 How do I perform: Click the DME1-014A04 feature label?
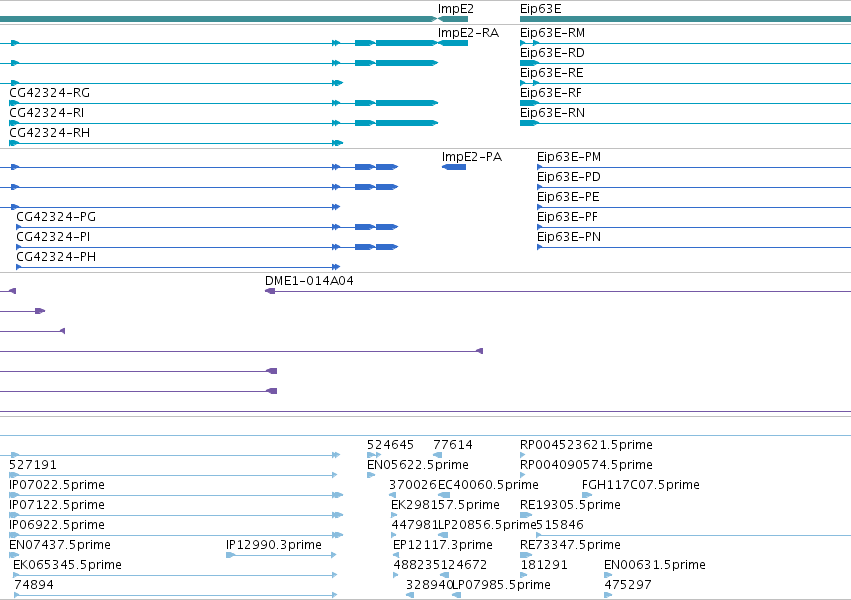tap(309, 281)
